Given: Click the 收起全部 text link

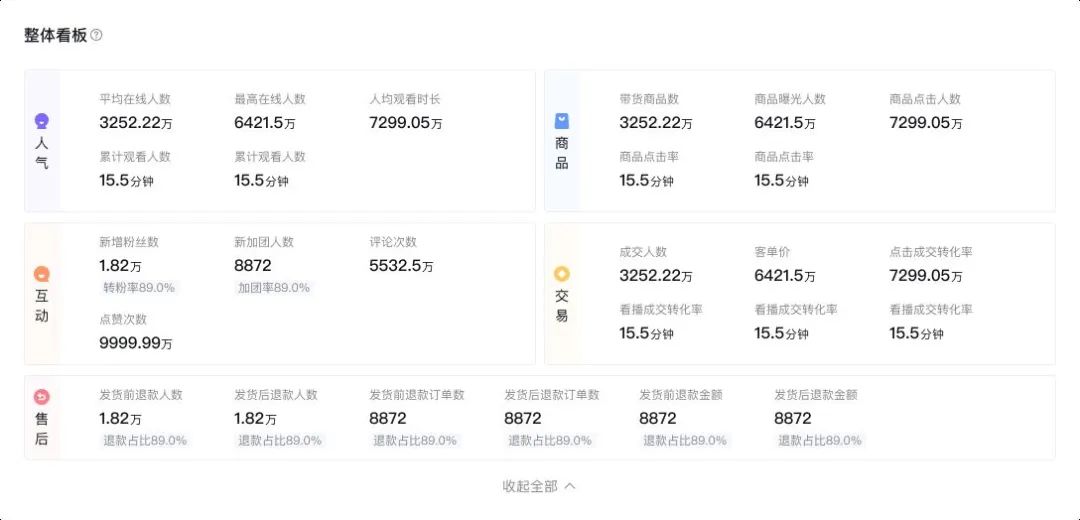Looking at the screenshot, I should click(530, 486).
